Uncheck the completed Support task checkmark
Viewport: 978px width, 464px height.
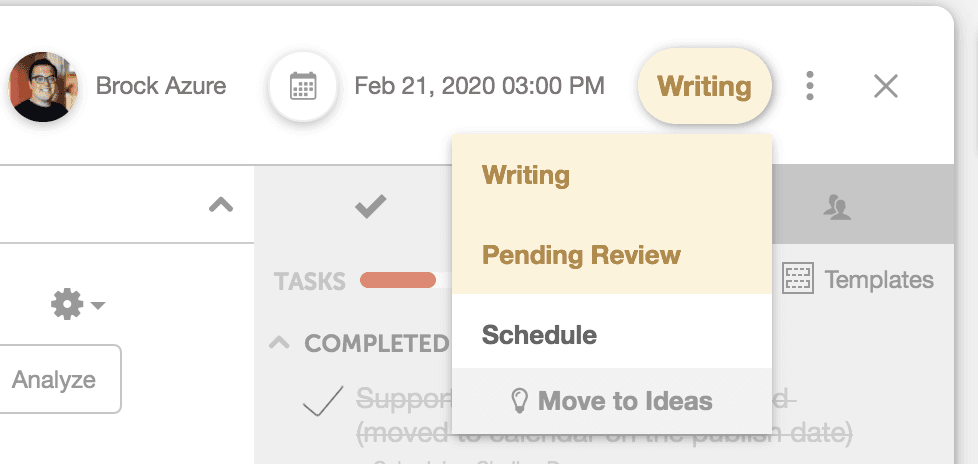(x=323, y=402)
